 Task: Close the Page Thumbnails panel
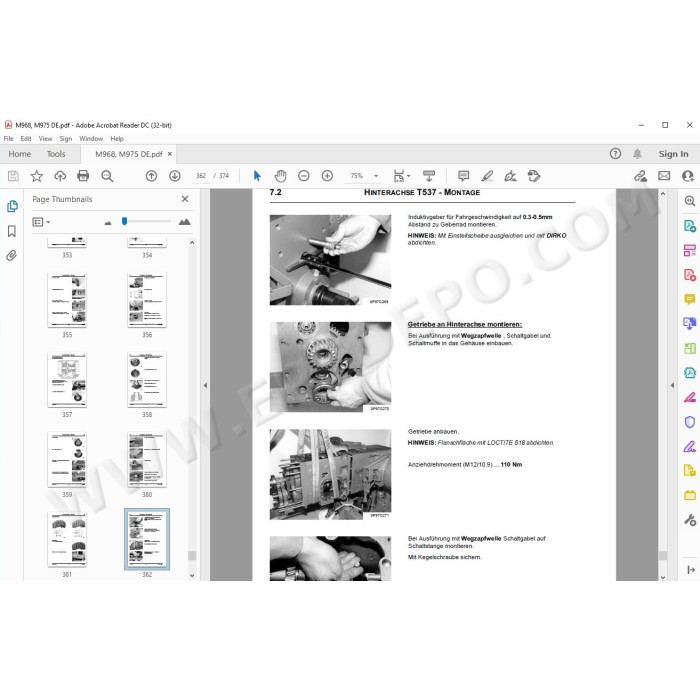coord(185,199)
